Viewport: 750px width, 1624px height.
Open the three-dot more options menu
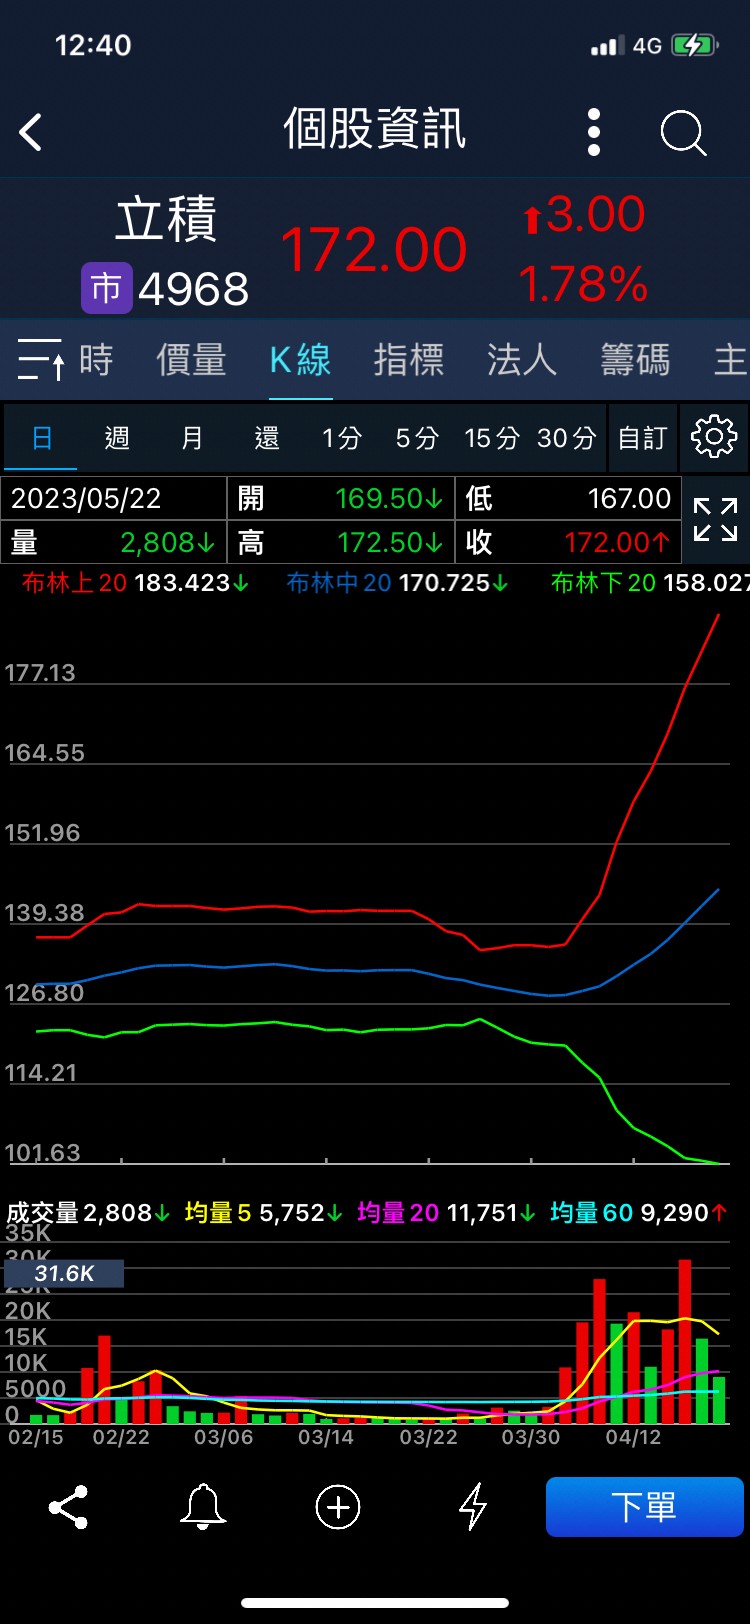594,132
